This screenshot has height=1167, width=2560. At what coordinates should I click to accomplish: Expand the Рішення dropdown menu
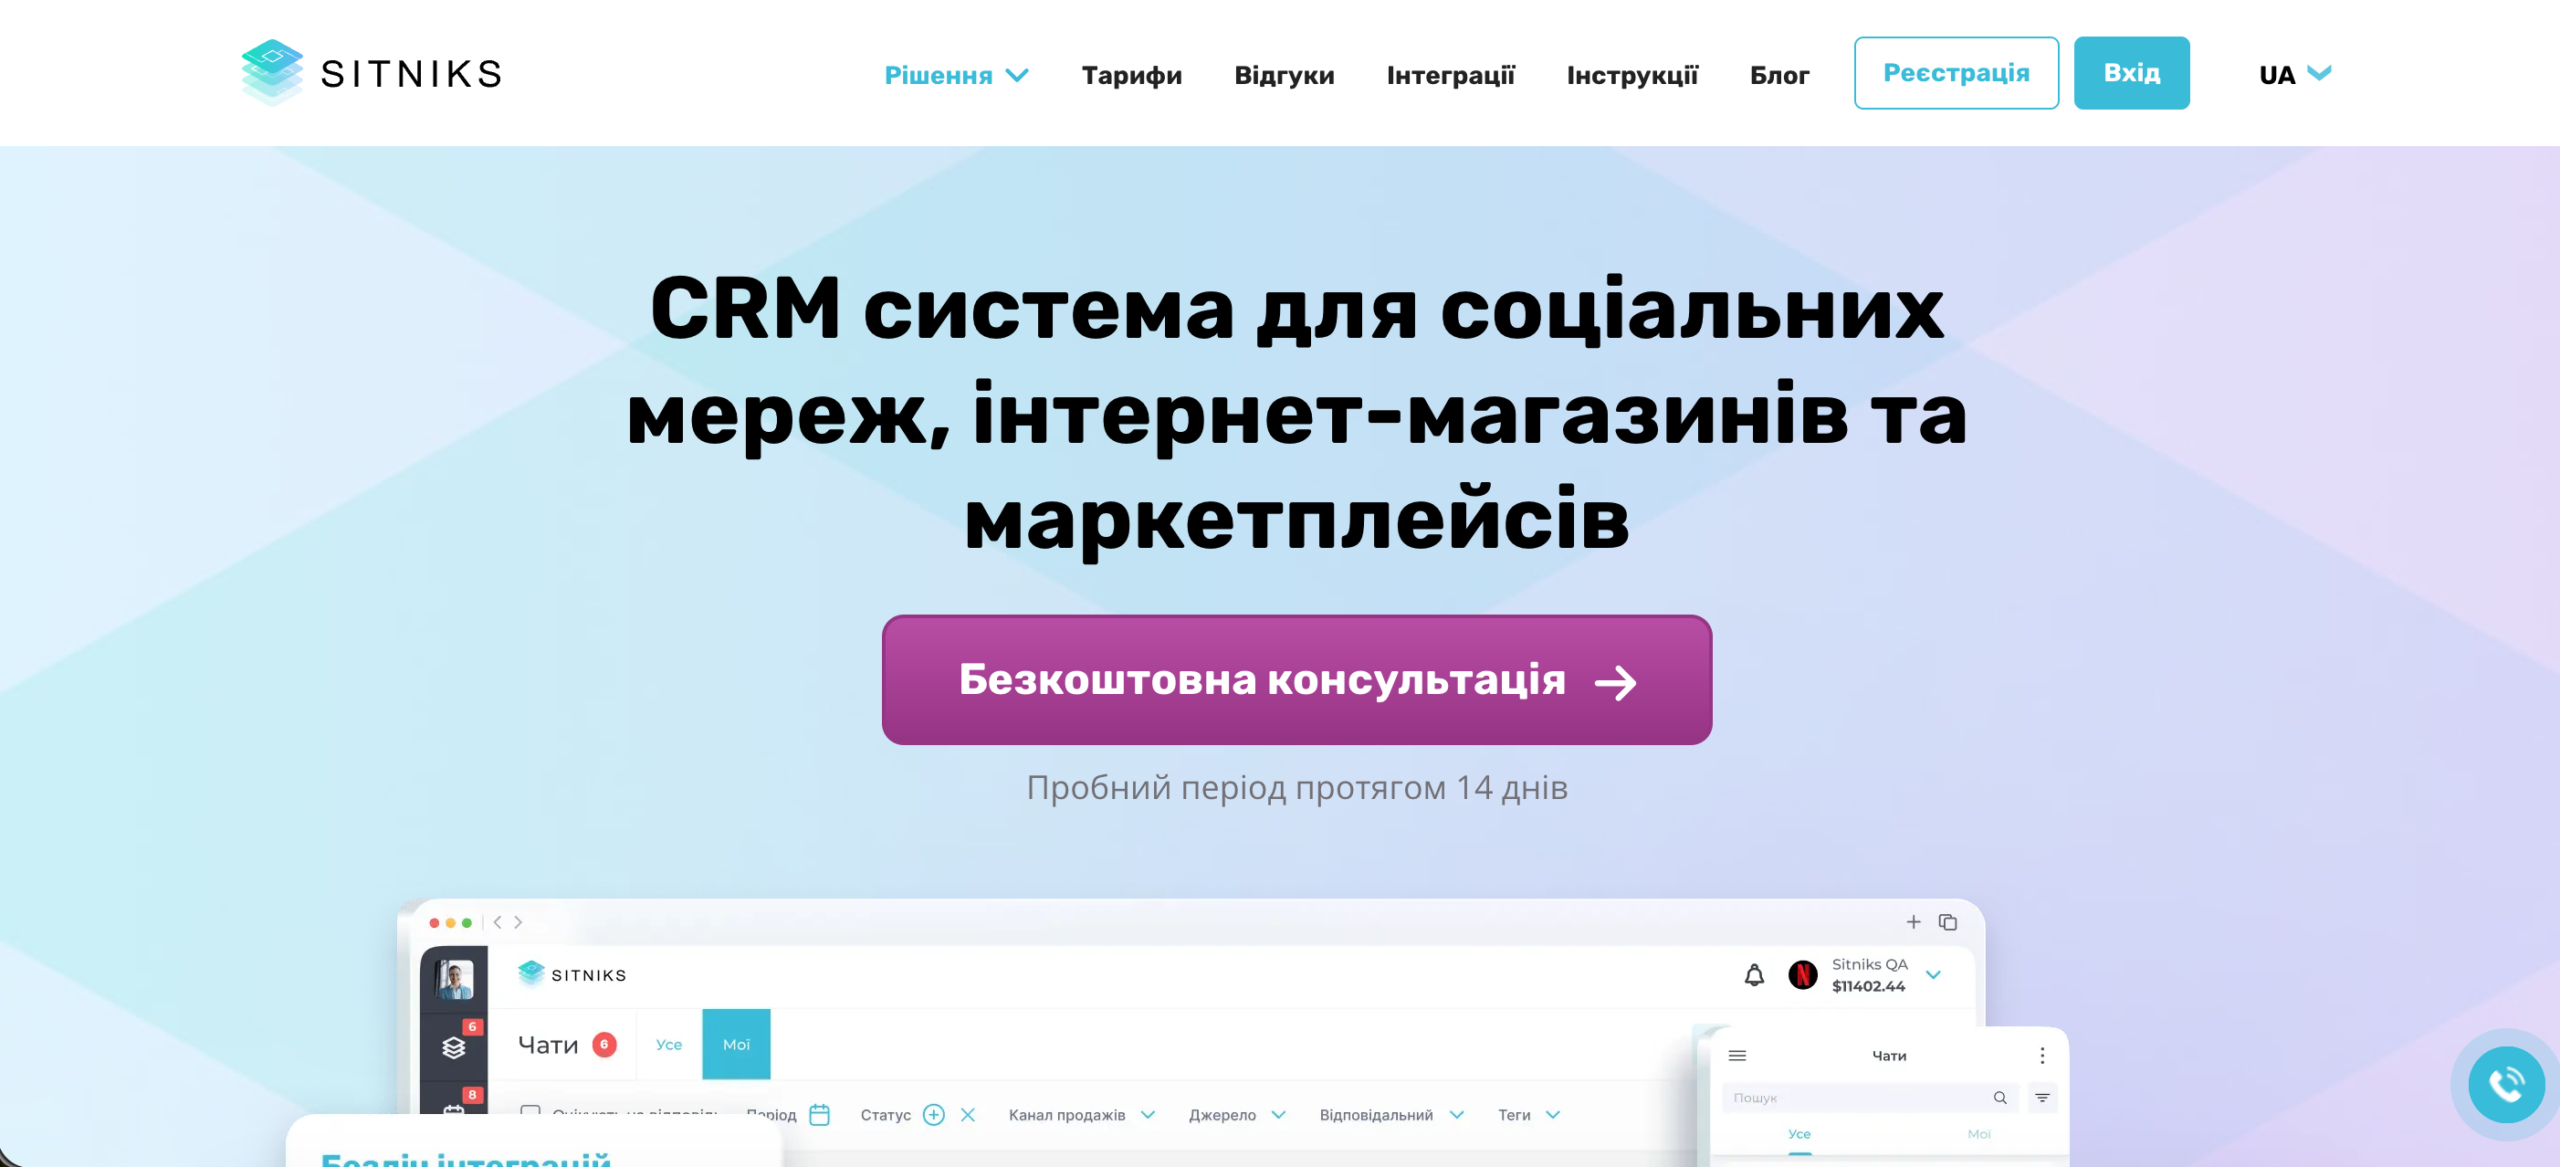(956, 75)
